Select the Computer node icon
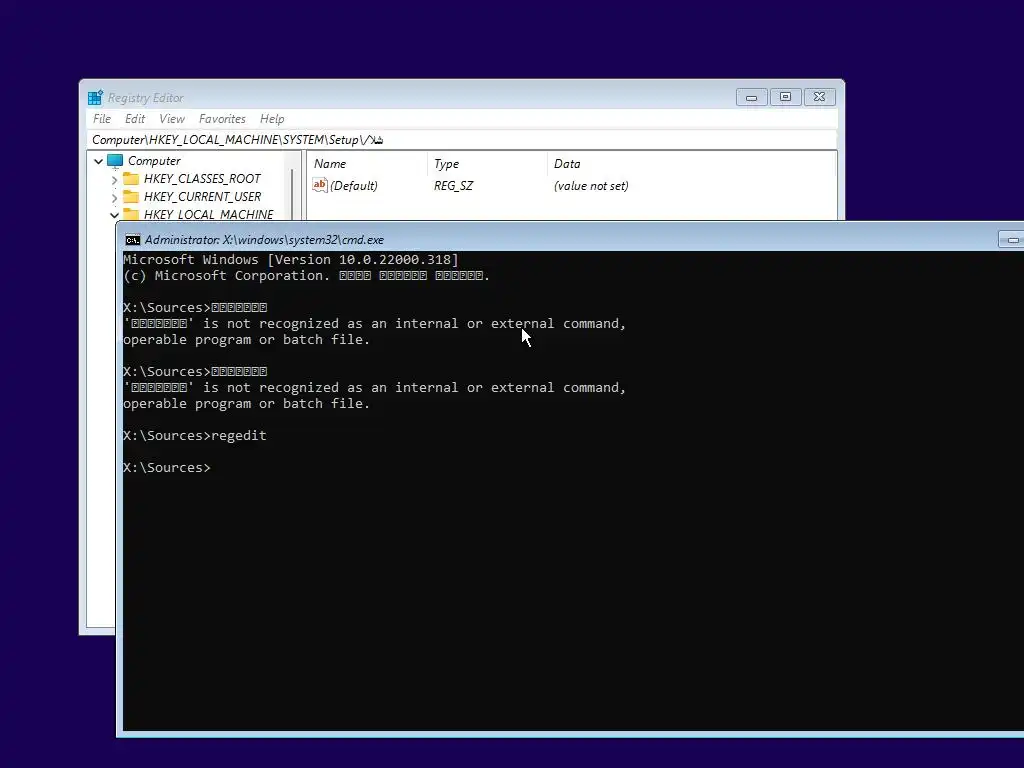This screenshot has width=1024, height=768. [115, 161]
